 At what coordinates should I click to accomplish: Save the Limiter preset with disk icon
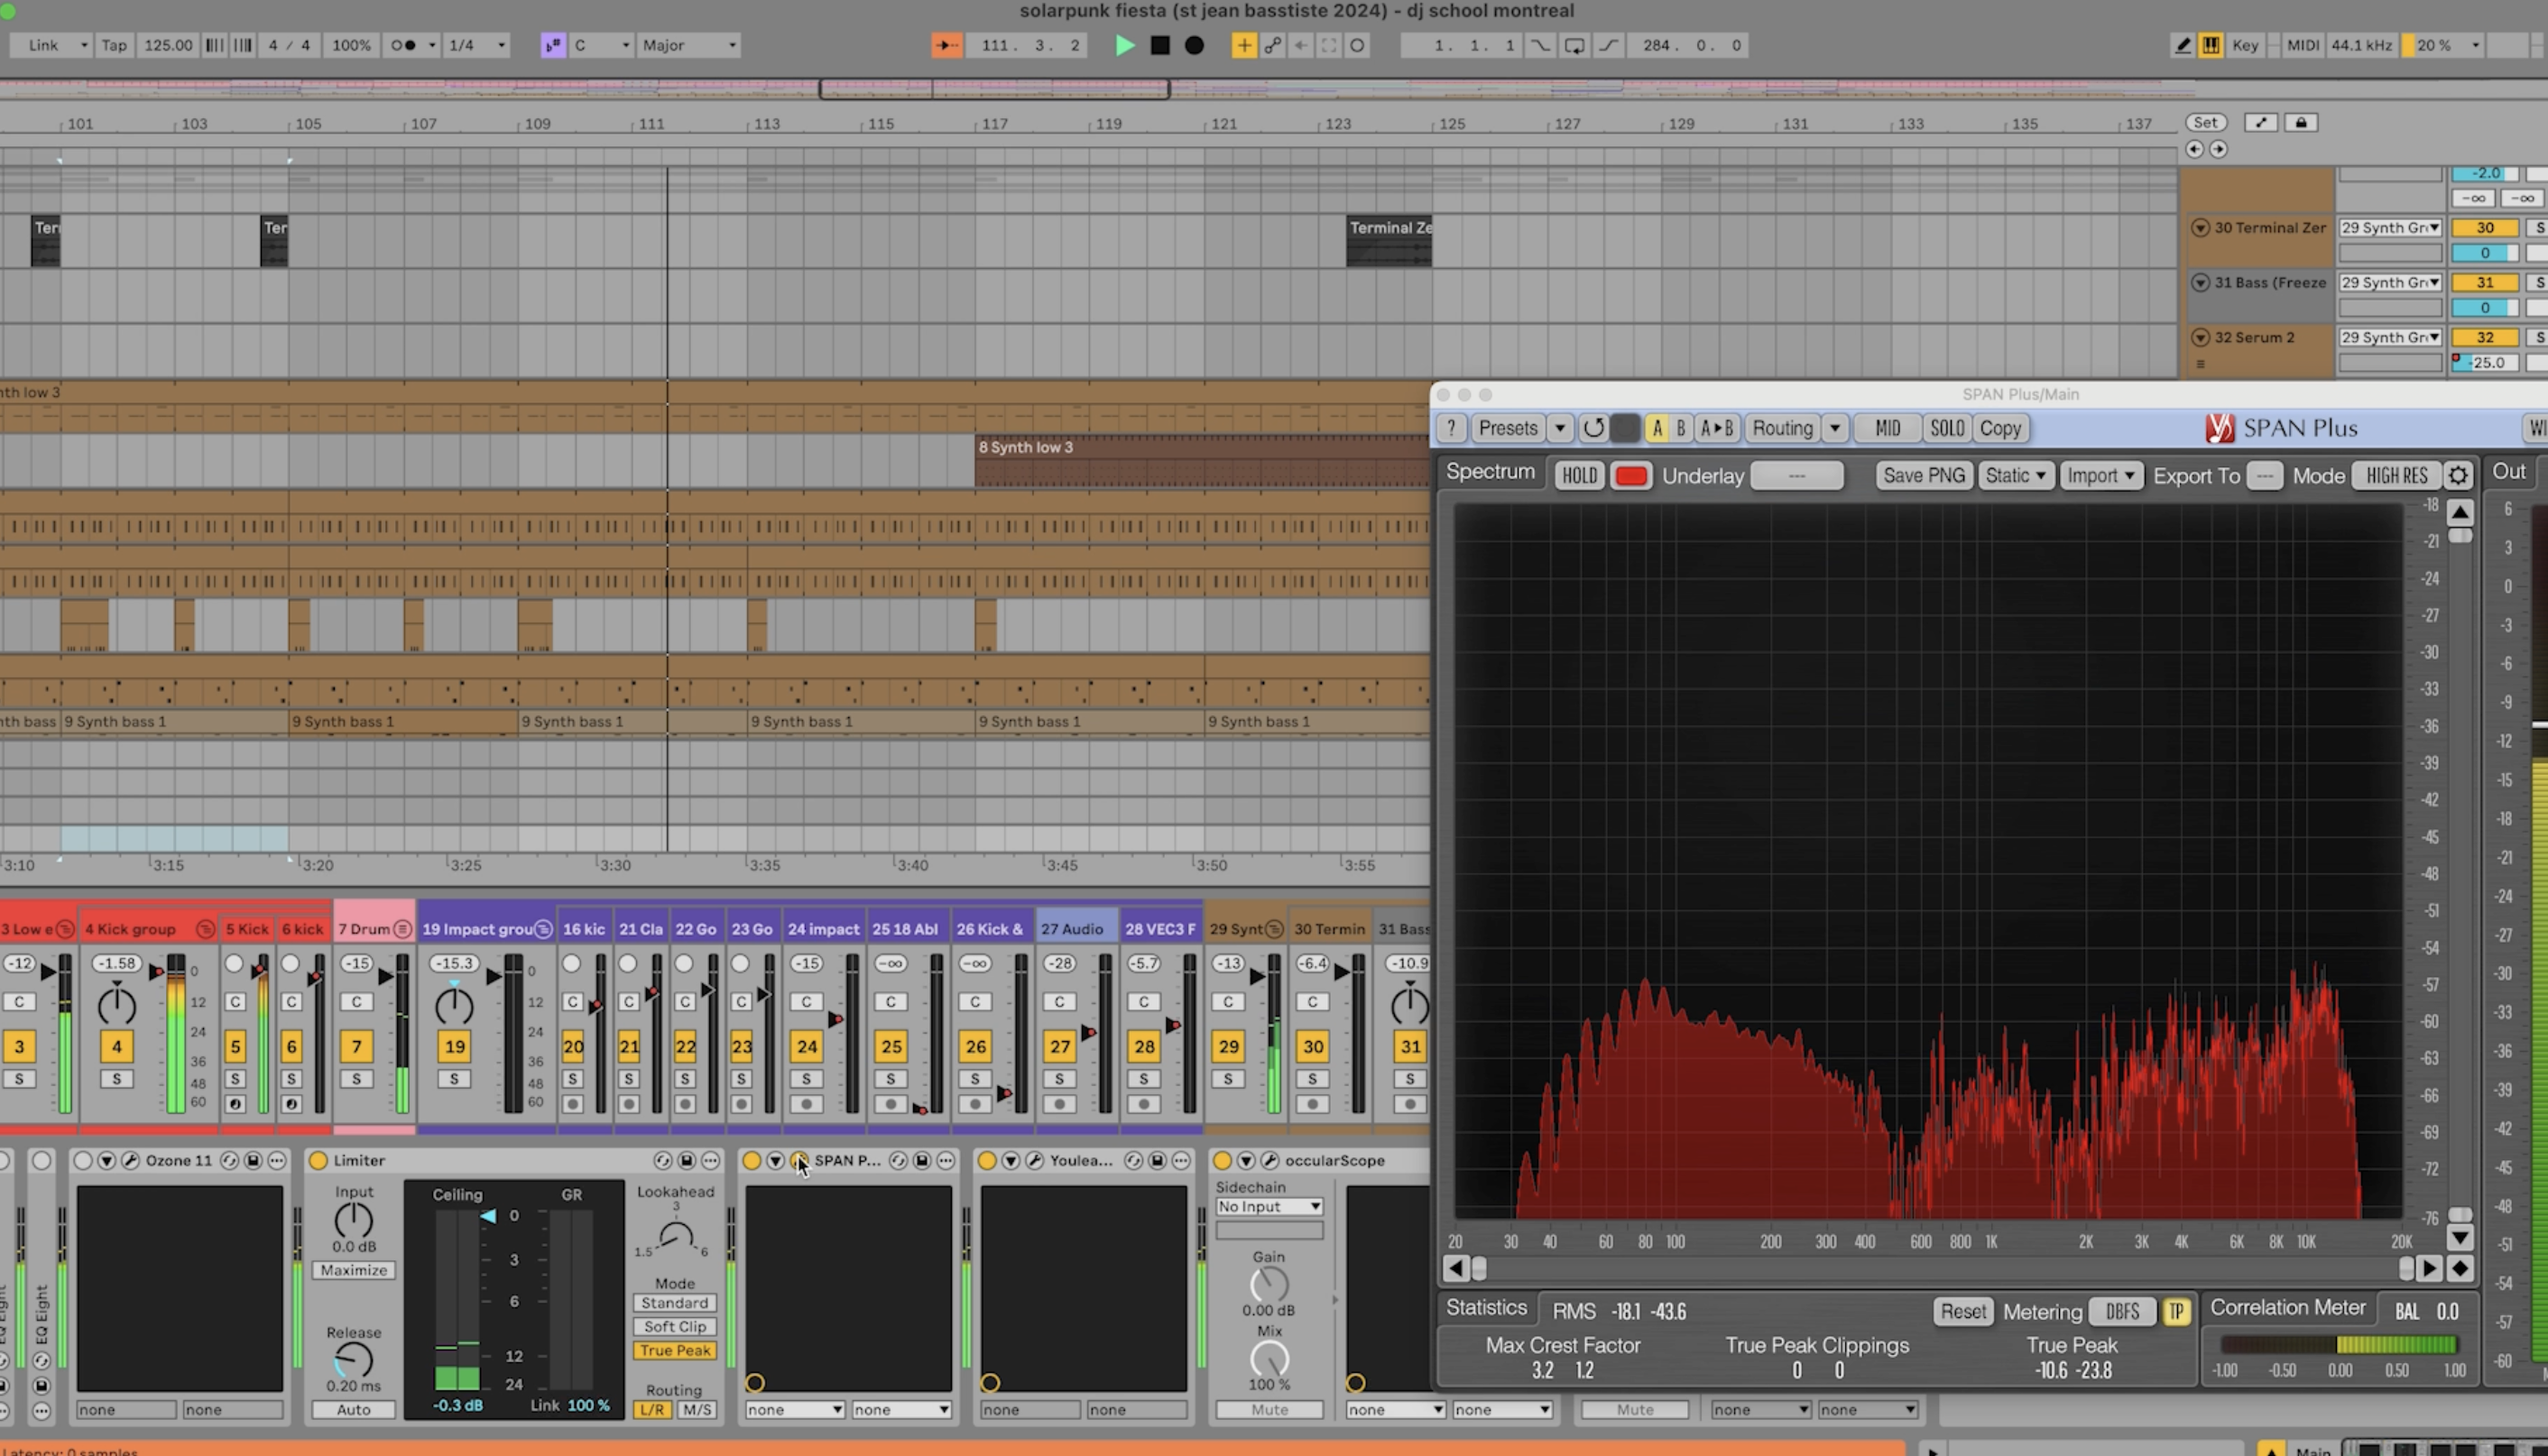tap(687, 1160)
